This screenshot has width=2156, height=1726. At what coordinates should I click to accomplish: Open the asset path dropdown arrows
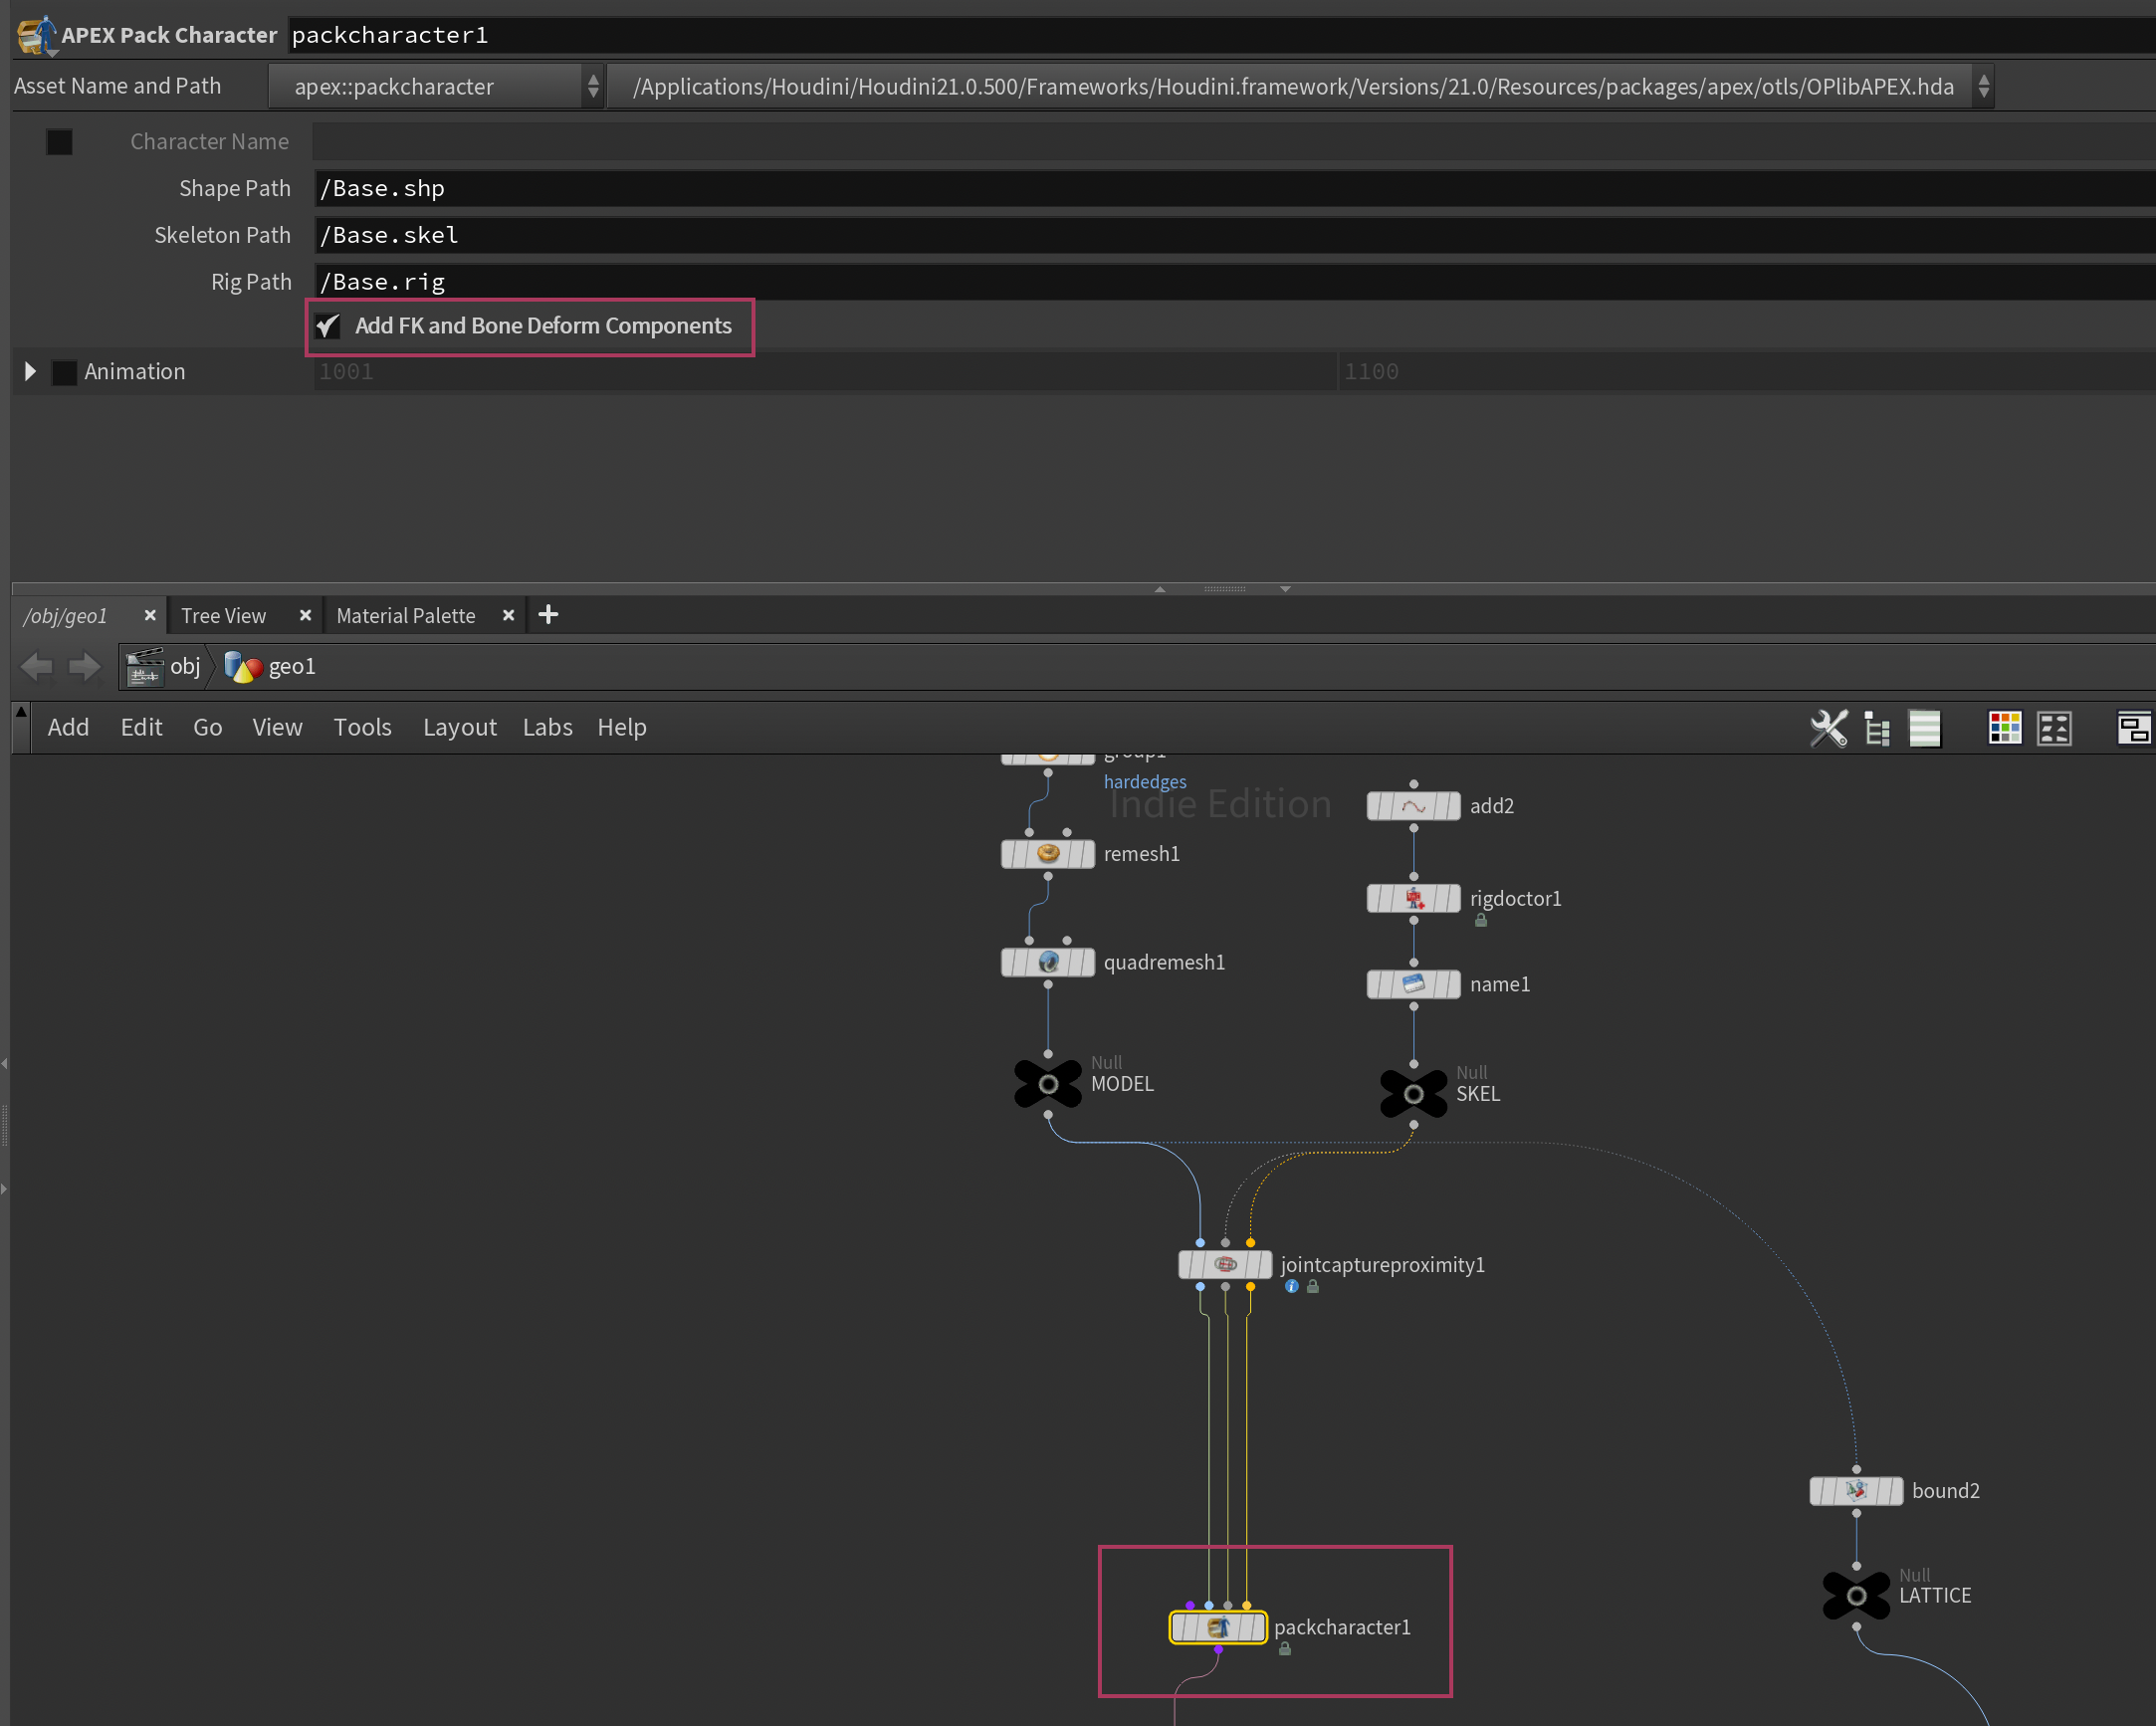[1983, 87]
